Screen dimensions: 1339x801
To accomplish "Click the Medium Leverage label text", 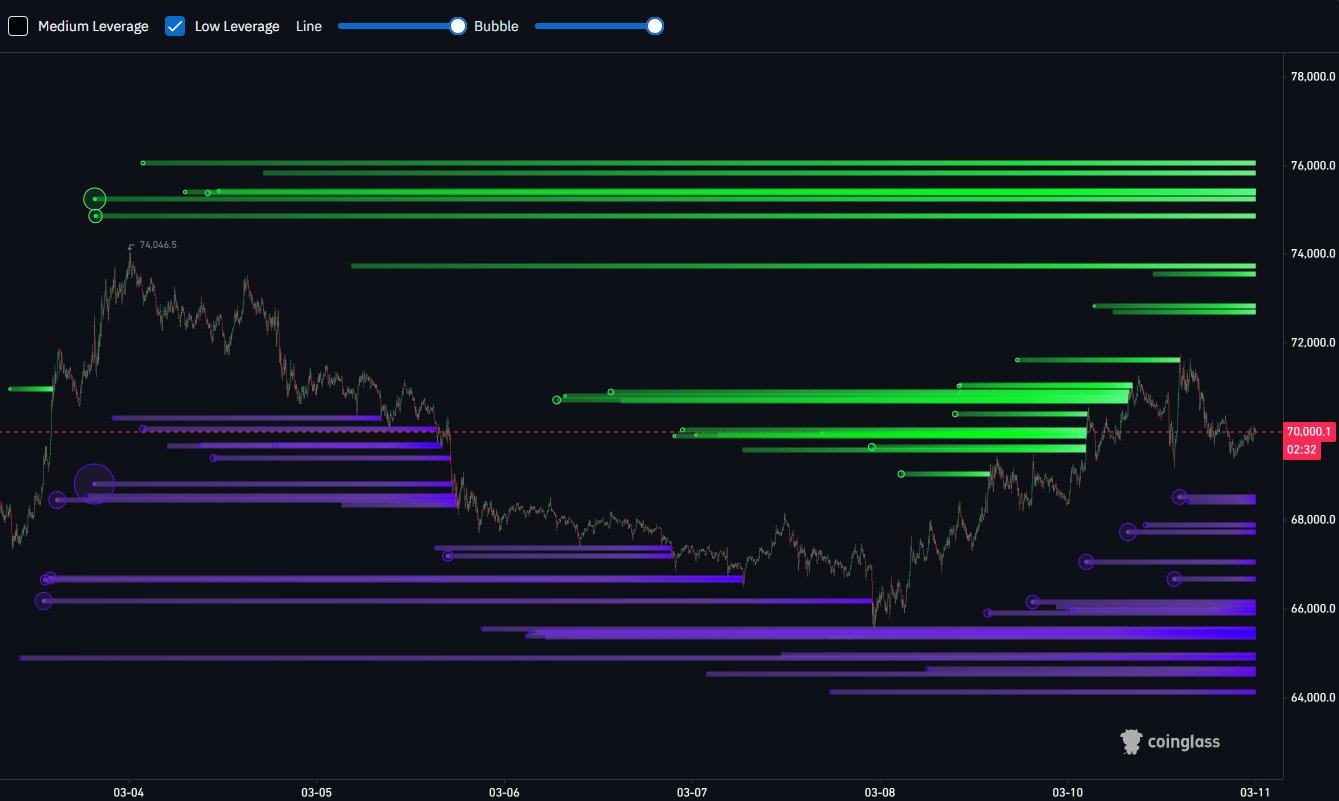I will (93, 27).
